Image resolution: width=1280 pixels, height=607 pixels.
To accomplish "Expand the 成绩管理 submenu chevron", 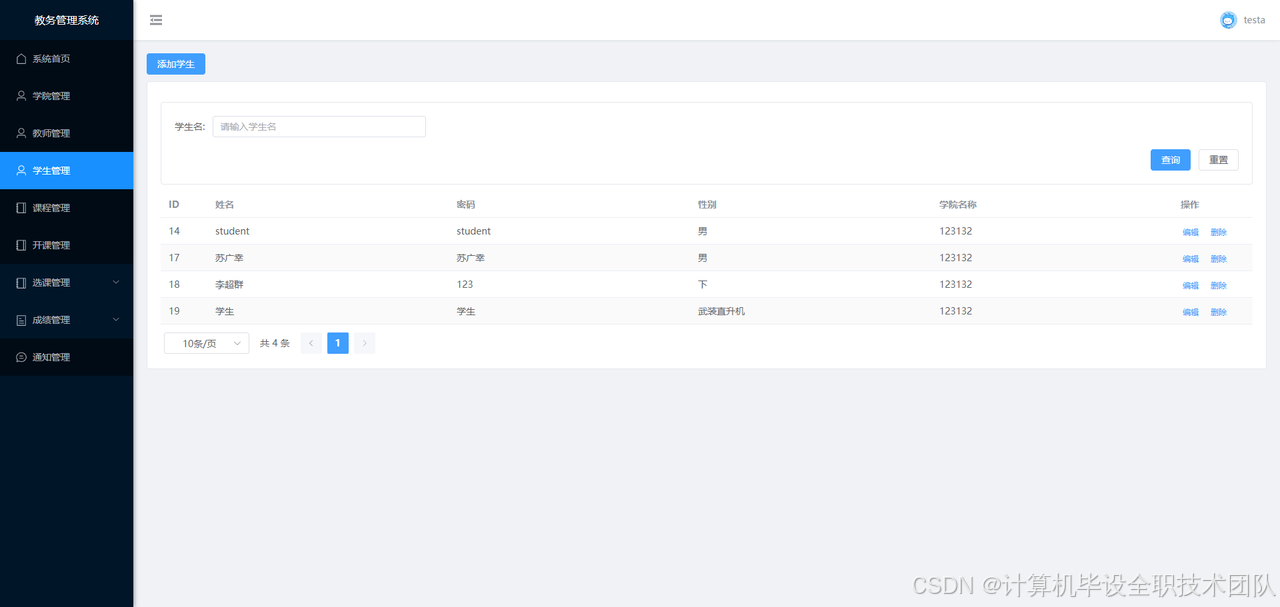I will [116, 320].
